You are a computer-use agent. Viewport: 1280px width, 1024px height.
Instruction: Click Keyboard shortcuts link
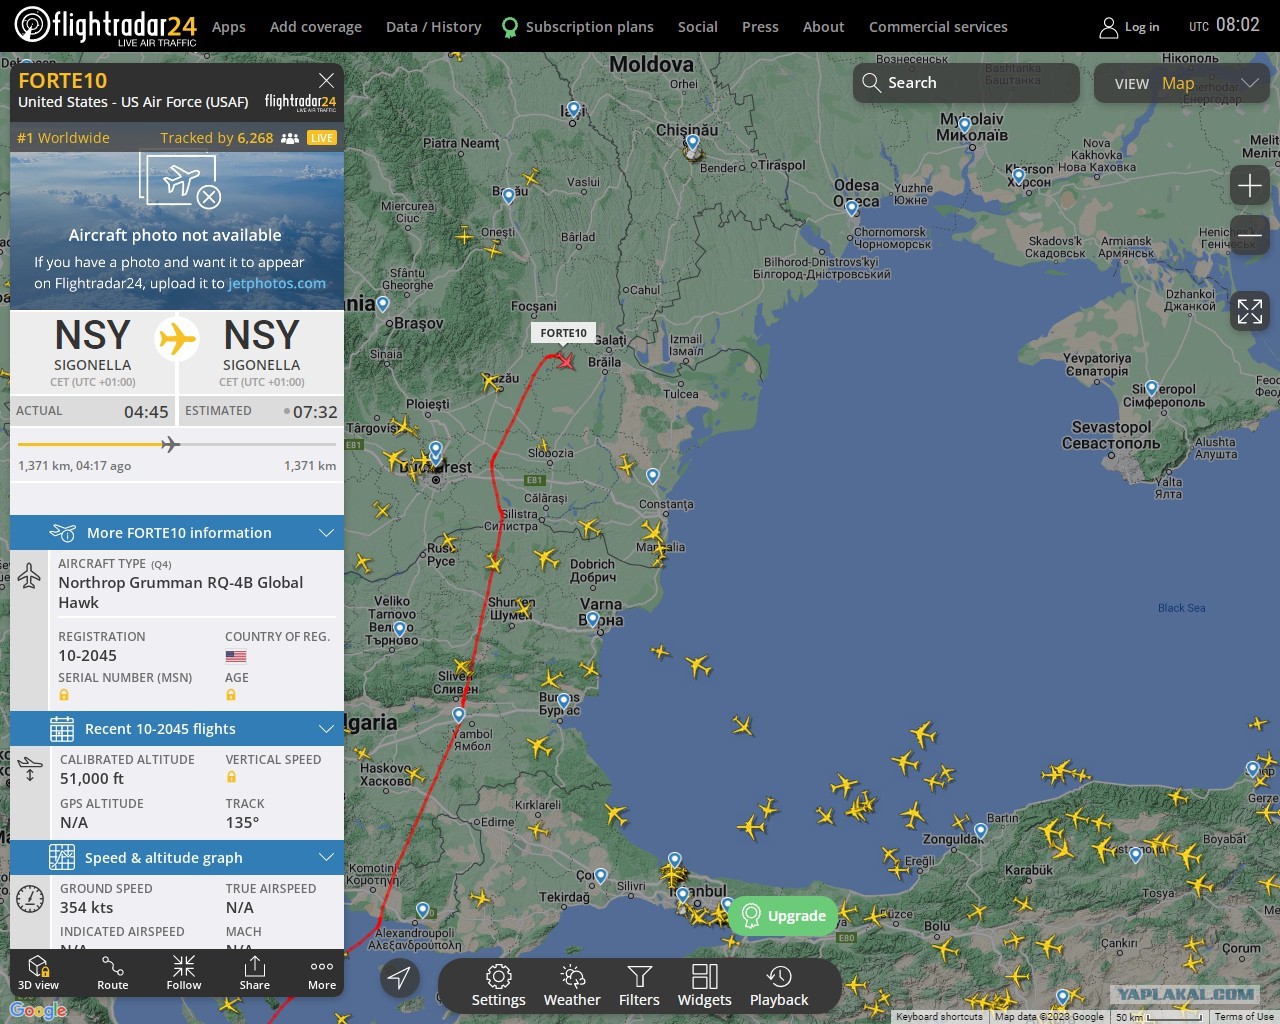point(939,1017)
